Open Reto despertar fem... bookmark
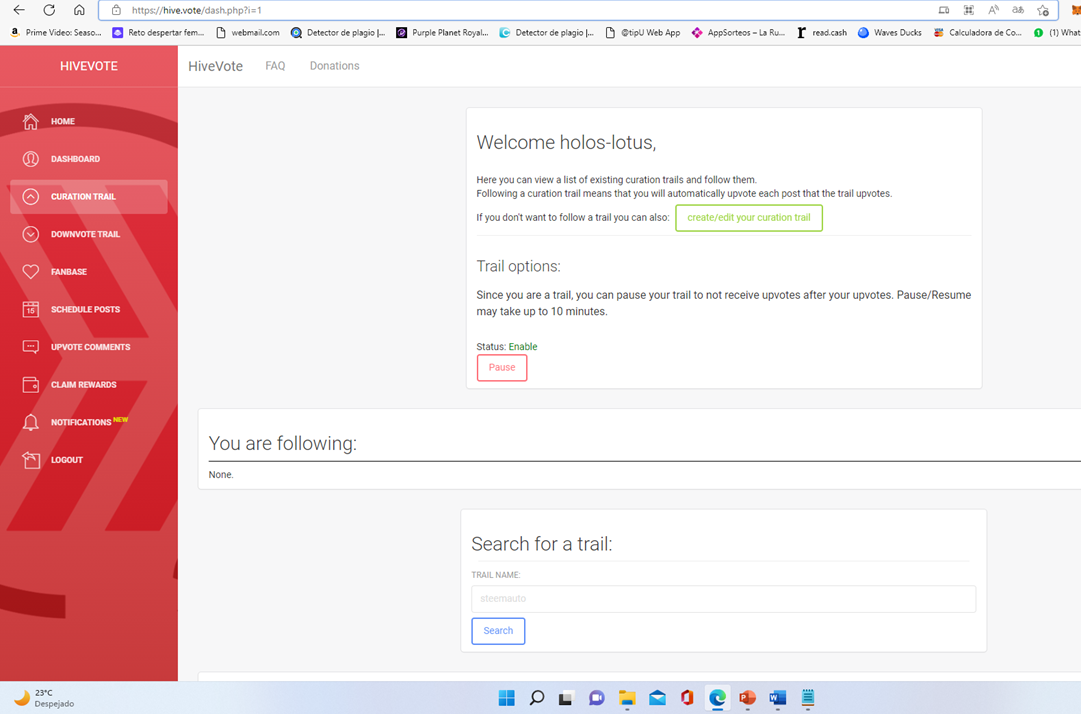 point(159,32)
